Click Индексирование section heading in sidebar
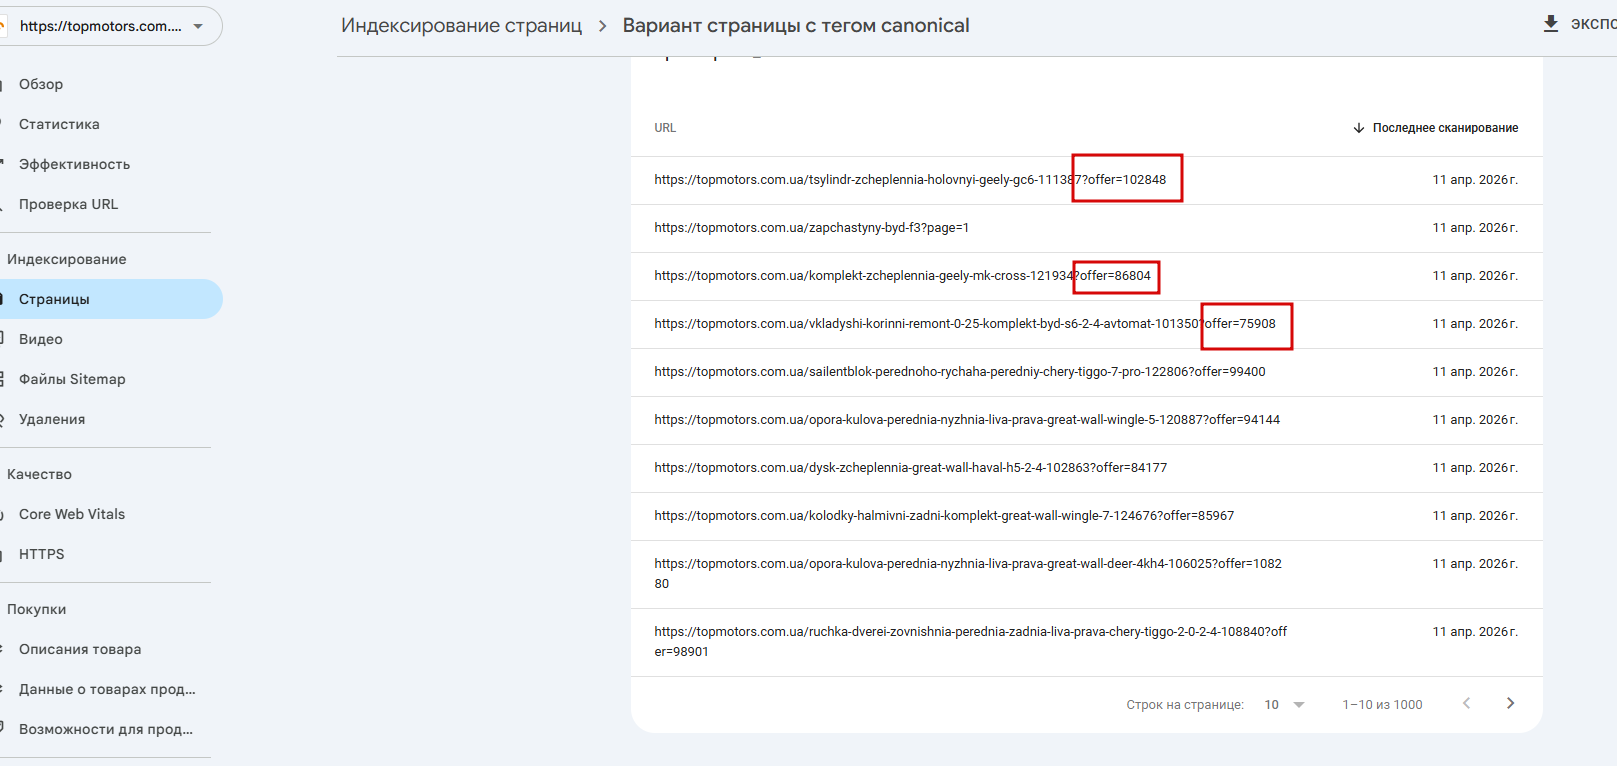 pos(66,259)
